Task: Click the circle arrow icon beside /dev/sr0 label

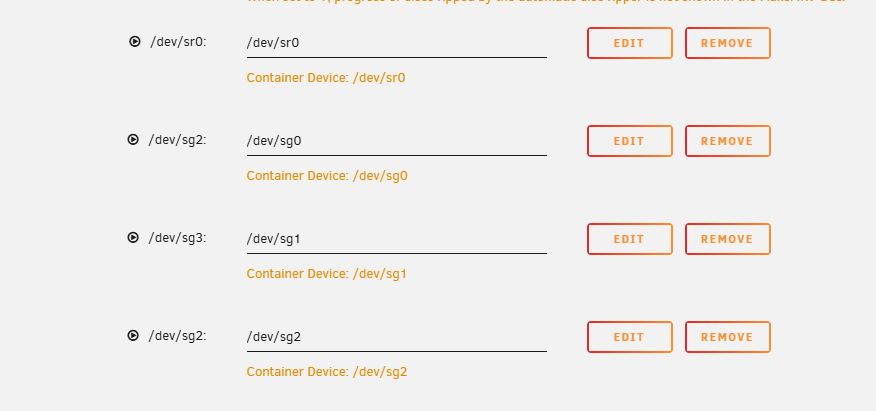Action: [x=135, y=41]
